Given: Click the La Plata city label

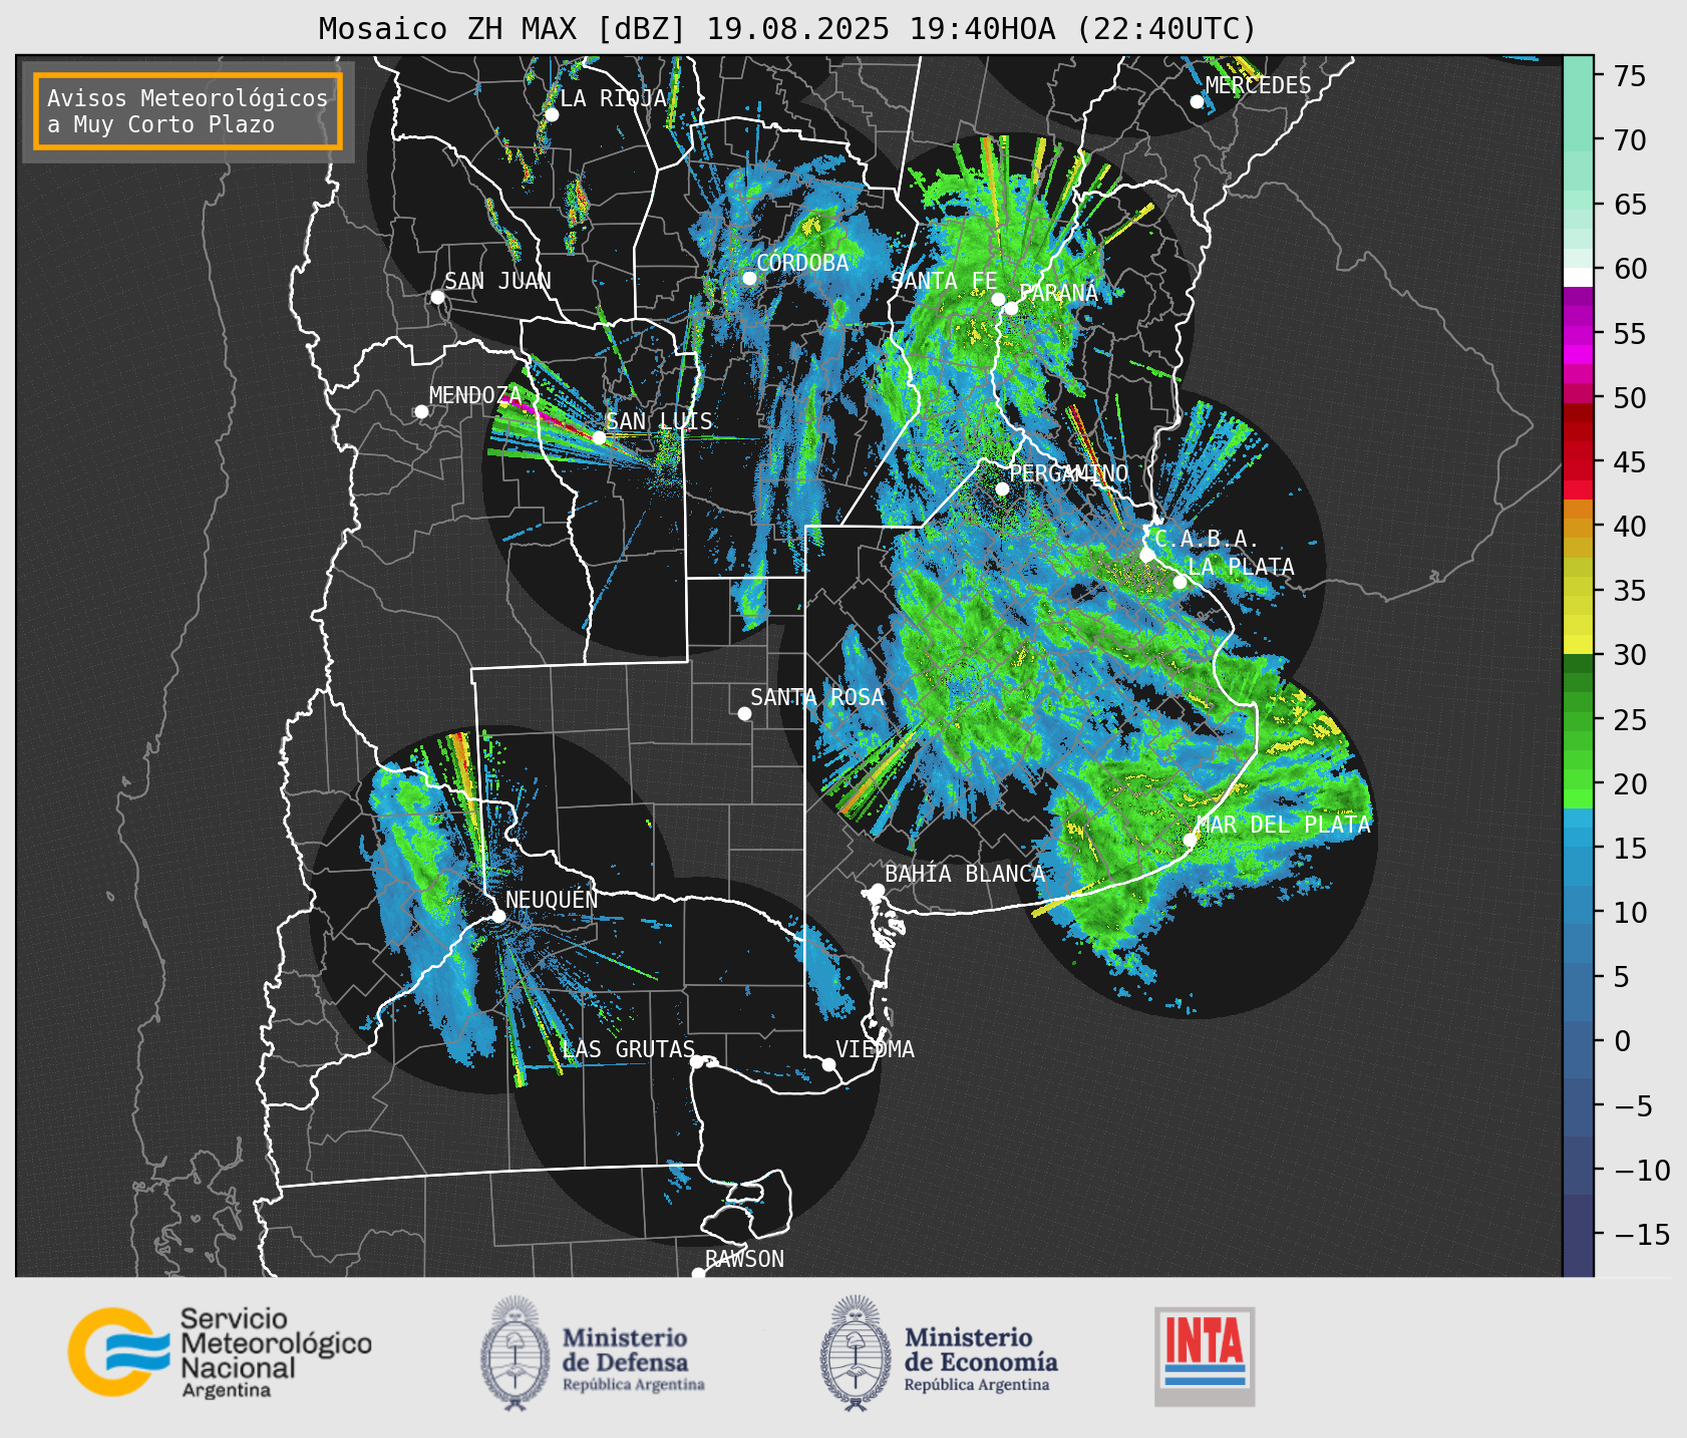Looking at the screenshot, I should pyautogui.click(x=1241, y=567).
